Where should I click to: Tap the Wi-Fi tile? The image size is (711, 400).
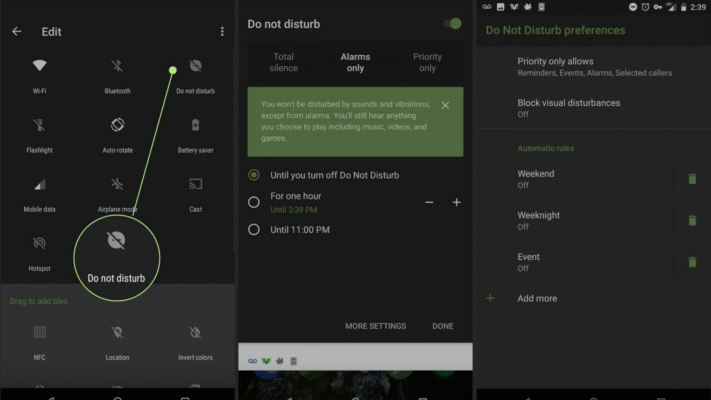(x=39, y=76)
